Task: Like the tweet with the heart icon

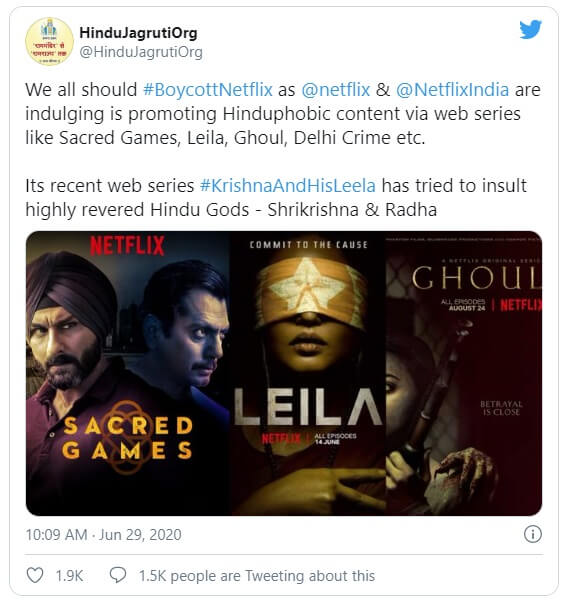Action: pos(35,575)
